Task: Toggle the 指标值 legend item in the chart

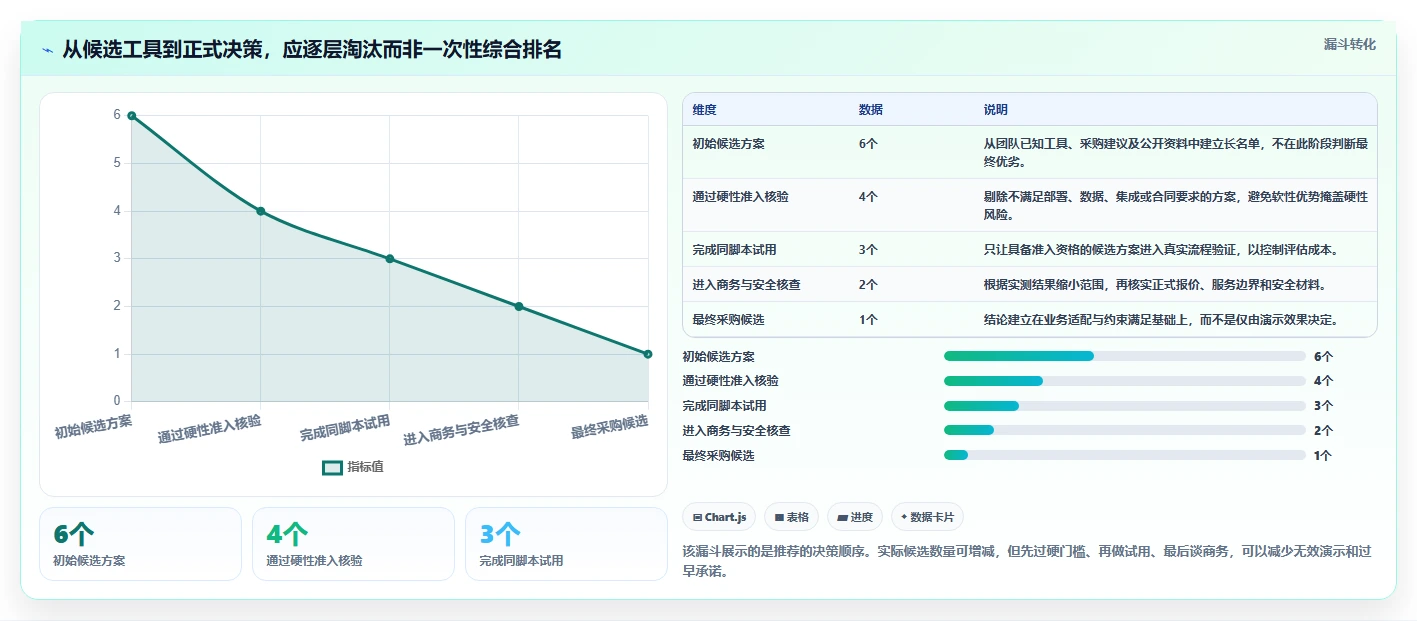Action: pos(353,467)
